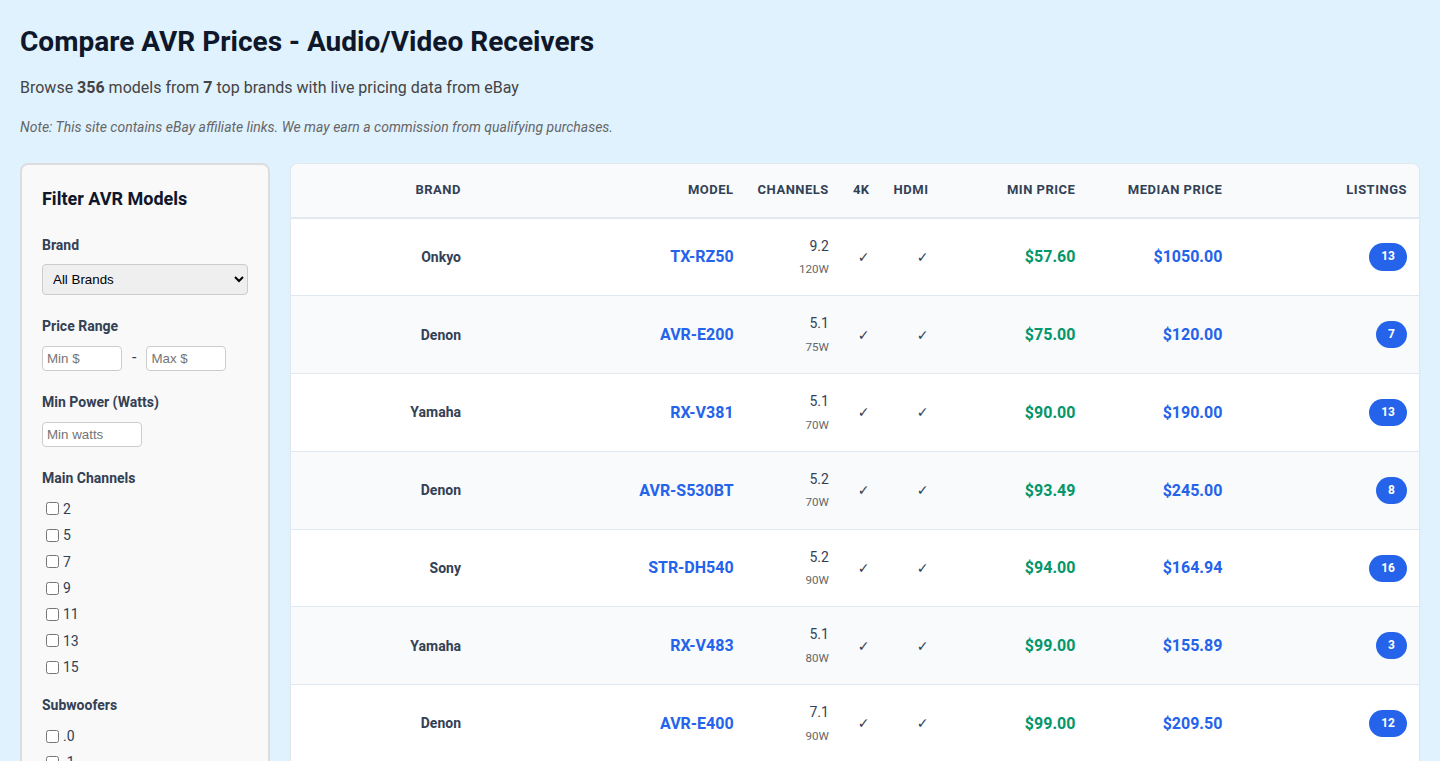Click the Compare AVR Prices page title
Image resolution: width=1440 pixels, height=761 pixels.
(307, 42)
